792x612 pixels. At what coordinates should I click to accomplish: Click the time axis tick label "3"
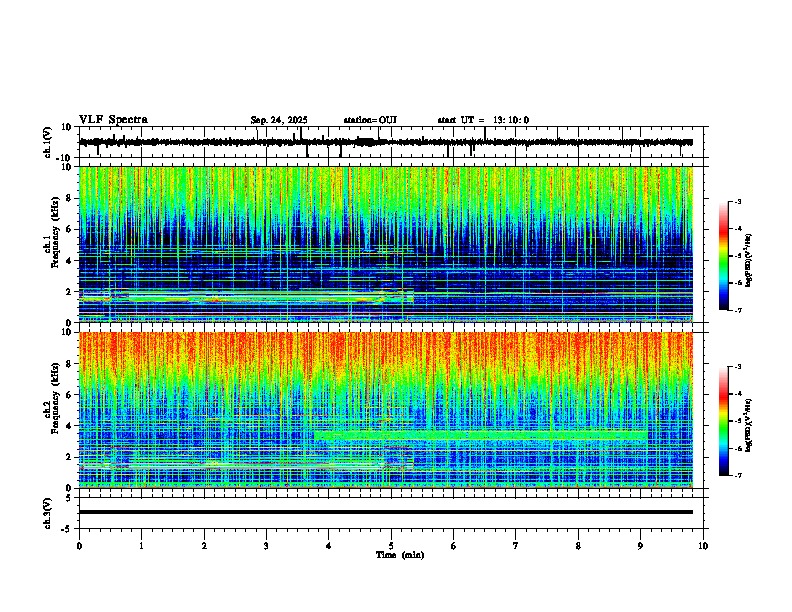click(267, 546)
